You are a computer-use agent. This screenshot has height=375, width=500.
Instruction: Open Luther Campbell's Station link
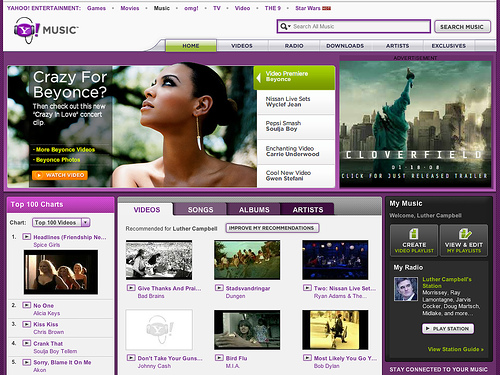[x=447, y=282]
